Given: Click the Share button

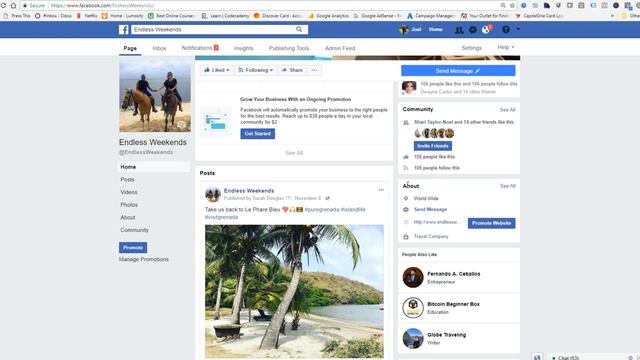Looking at the screenshot, I should (x=292, y=70).
